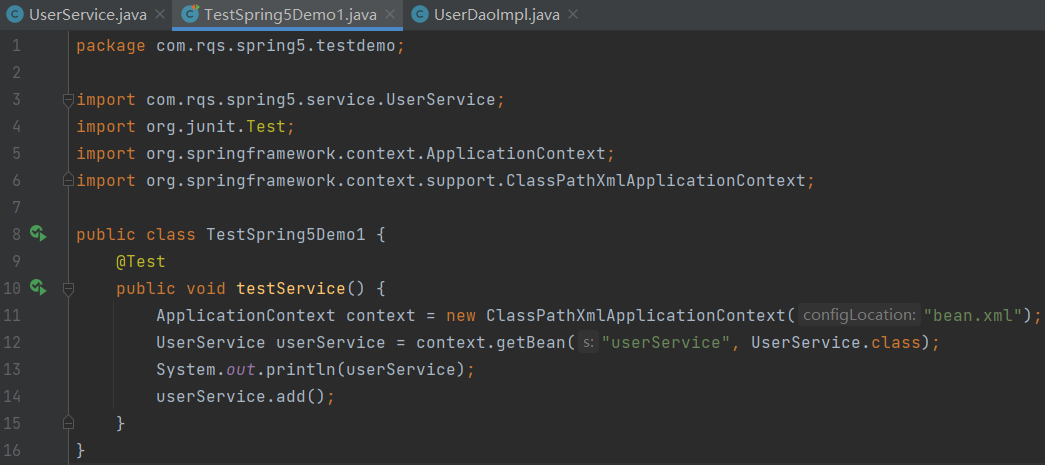Close the UserDaoImpl.java tab
The width and height of the screenshot is (1045, 465).
[x=573, y=15]
